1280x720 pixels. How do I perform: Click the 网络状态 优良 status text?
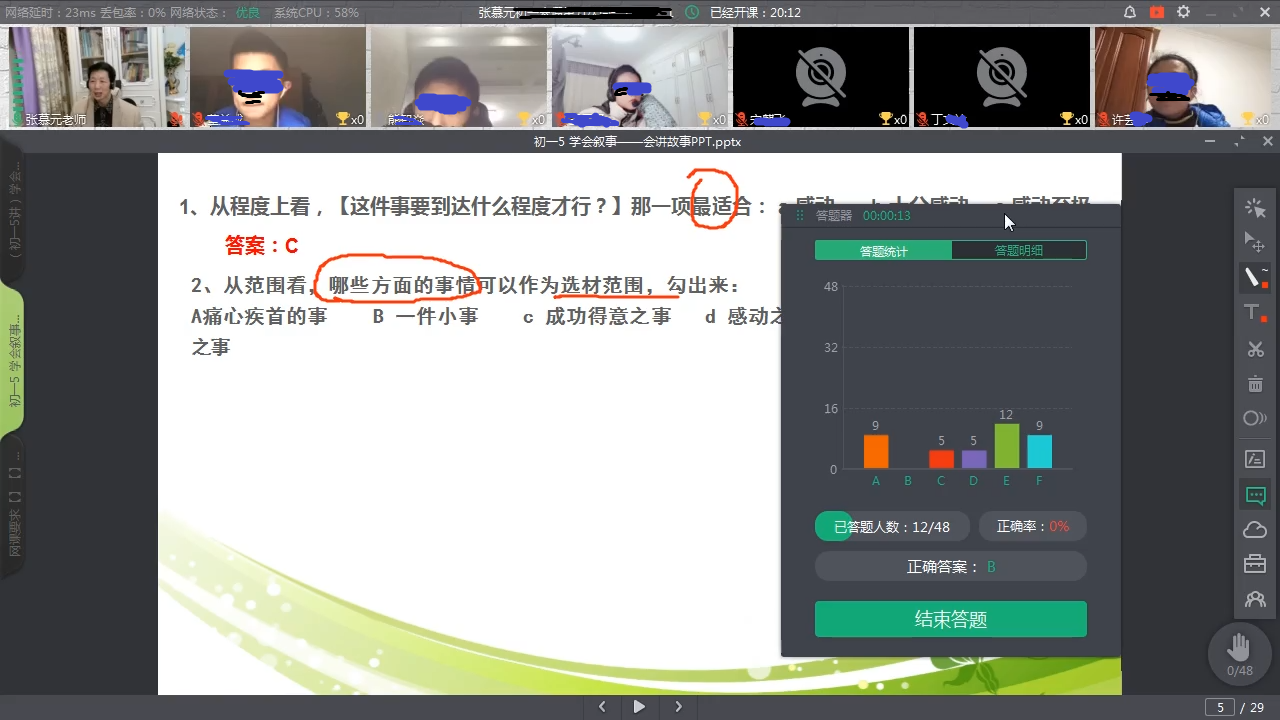point(216,12)
